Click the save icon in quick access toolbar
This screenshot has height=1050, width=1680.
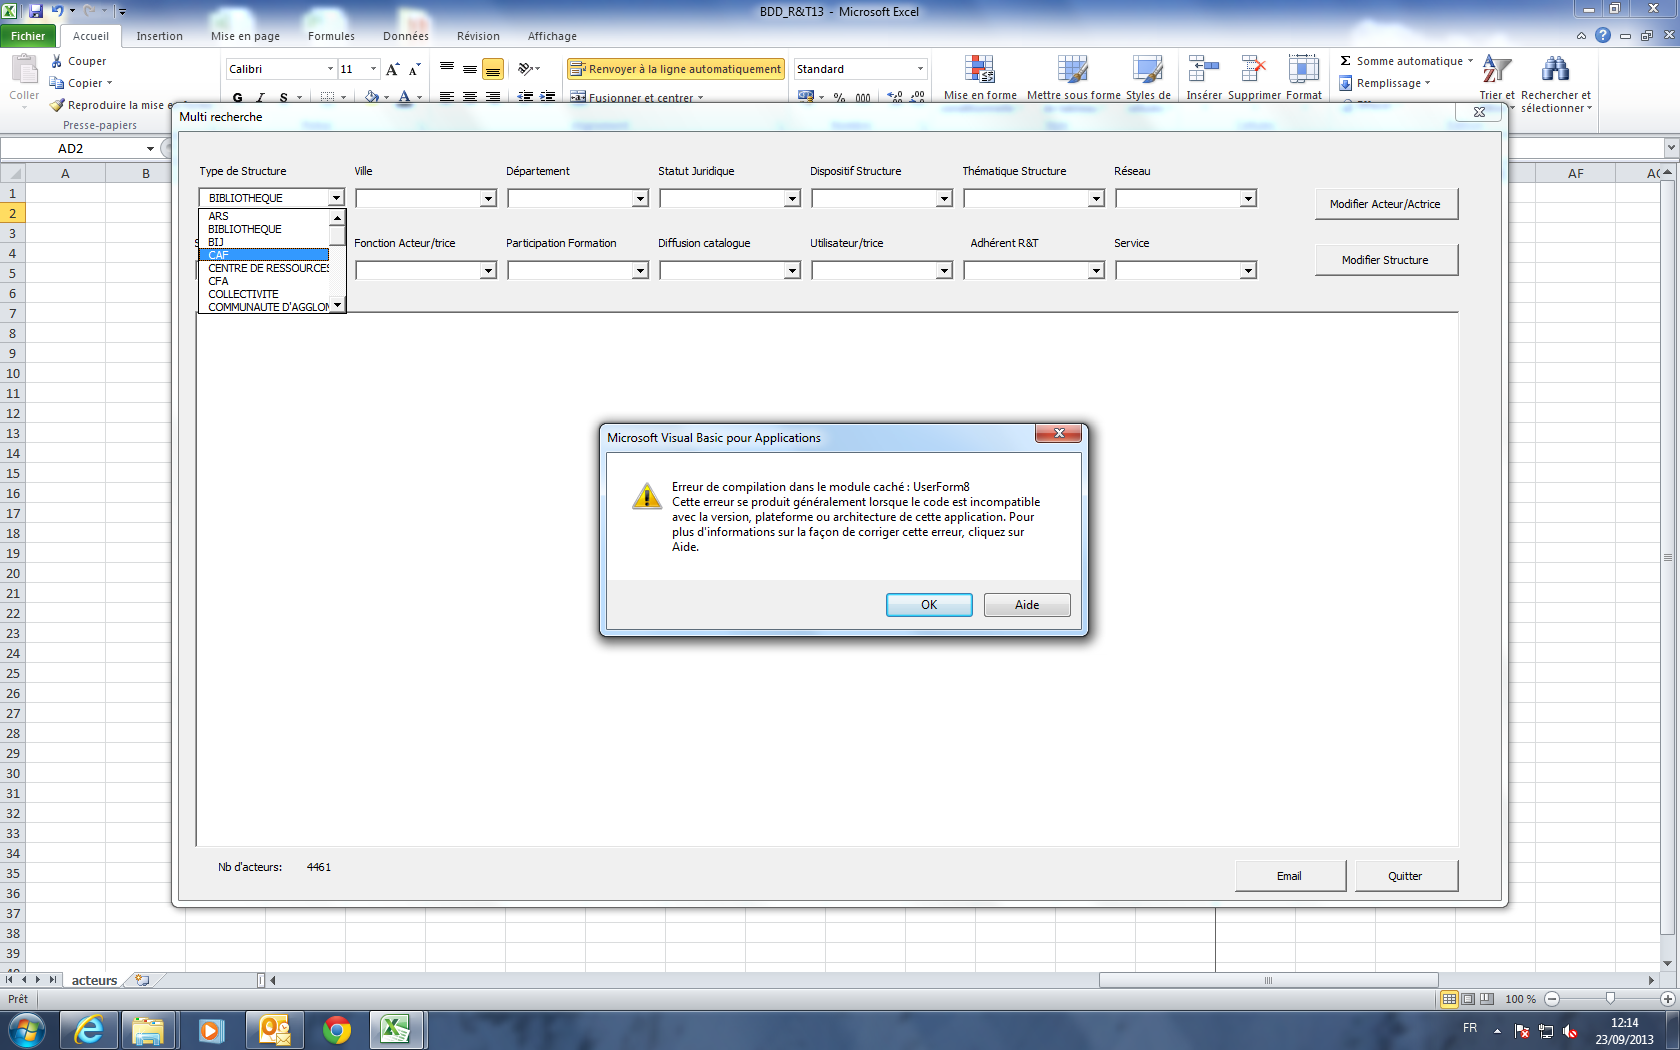coord(36,11)
